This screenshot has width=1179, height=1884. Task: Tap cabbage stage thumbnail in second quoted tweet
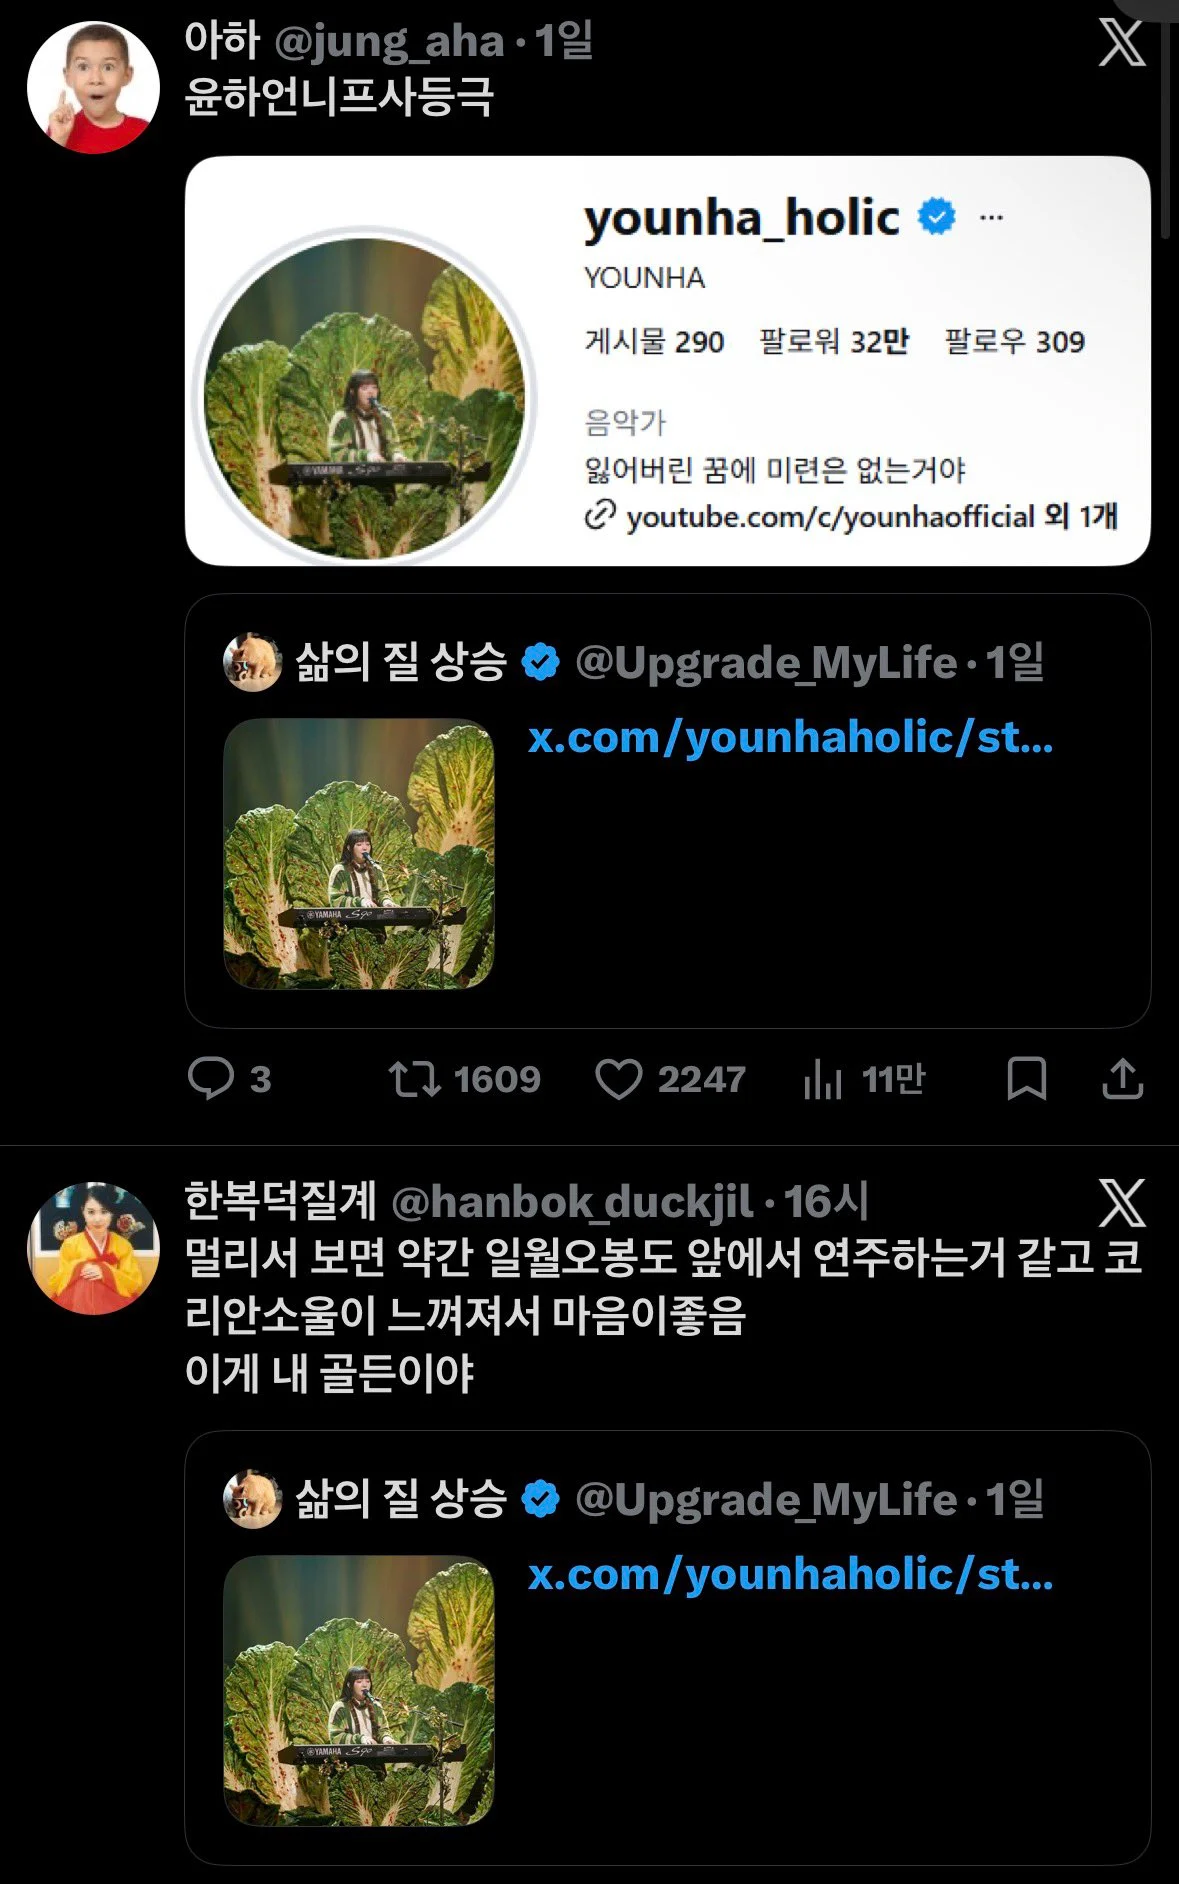click(359, 1691)
